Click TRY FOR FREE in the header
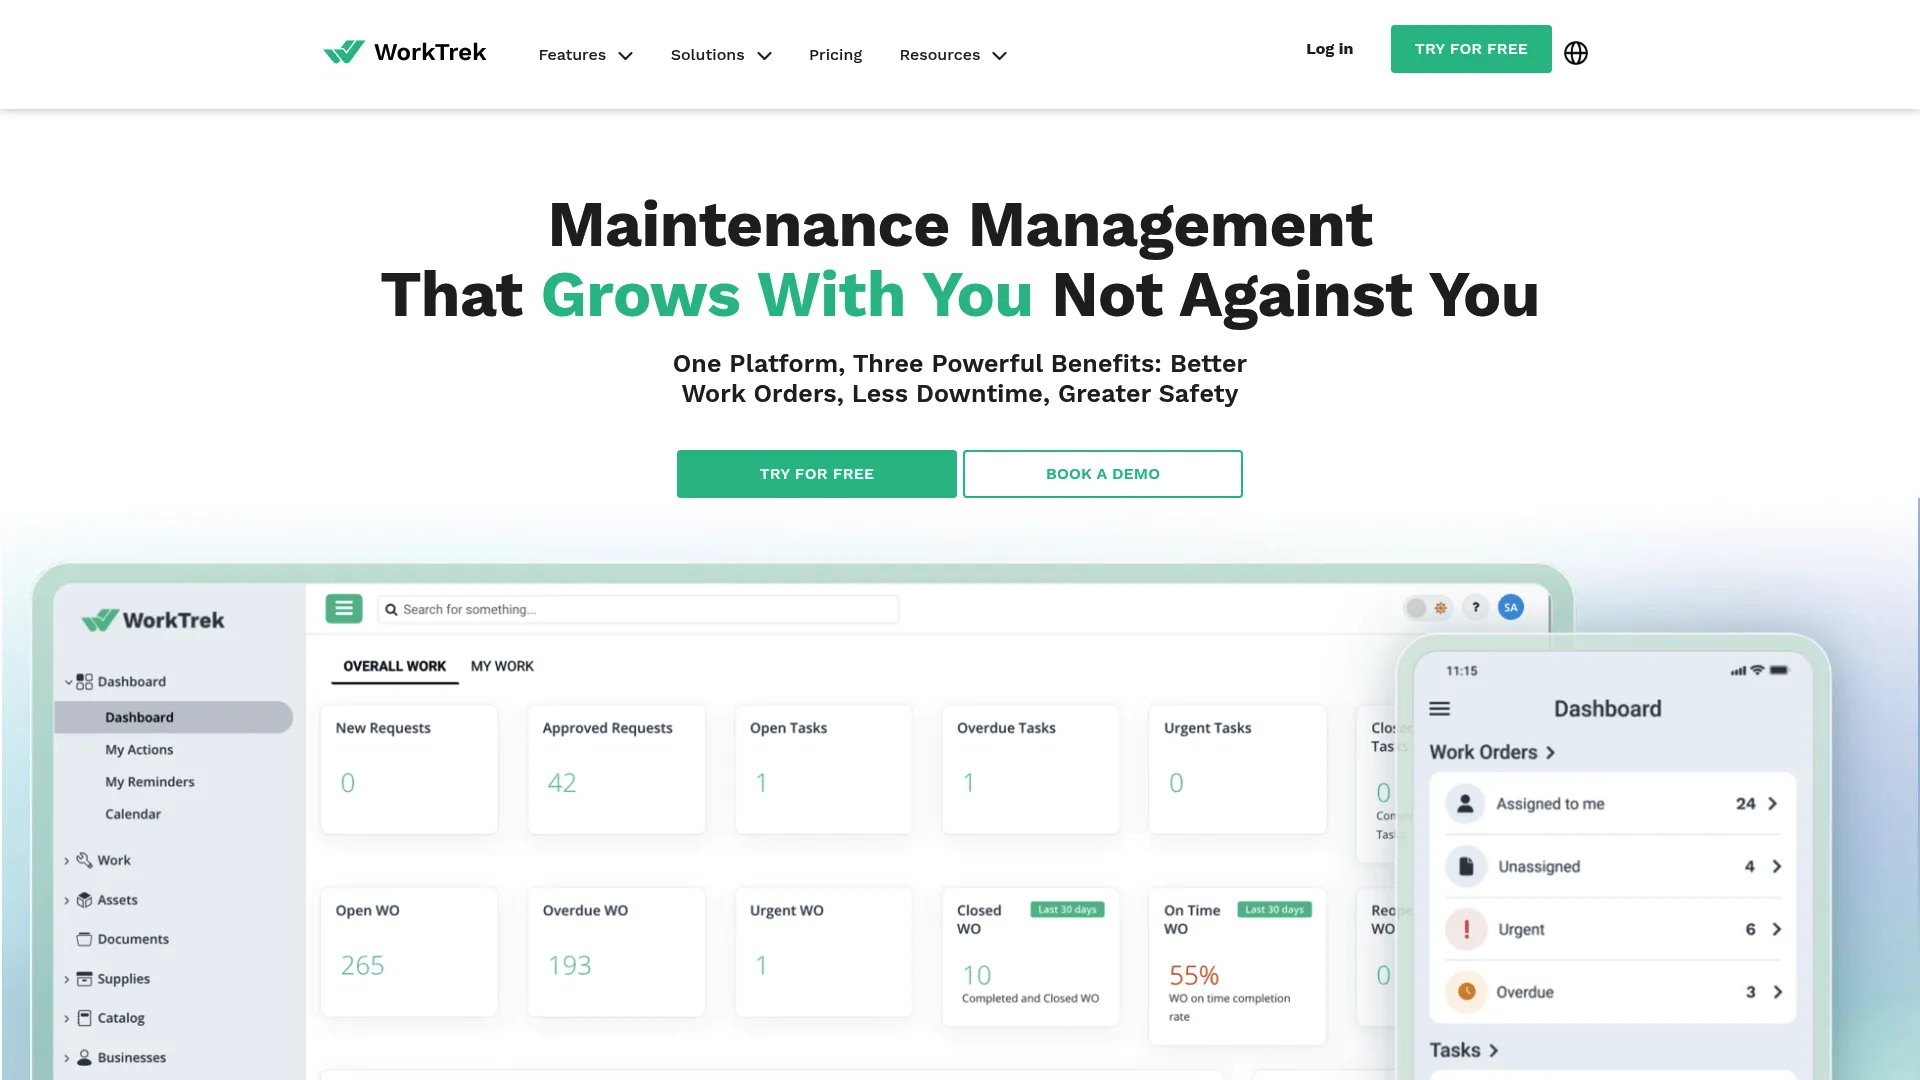Image resolution: width=1920 pixels, height=1080 pixels. click(1471, 49)
